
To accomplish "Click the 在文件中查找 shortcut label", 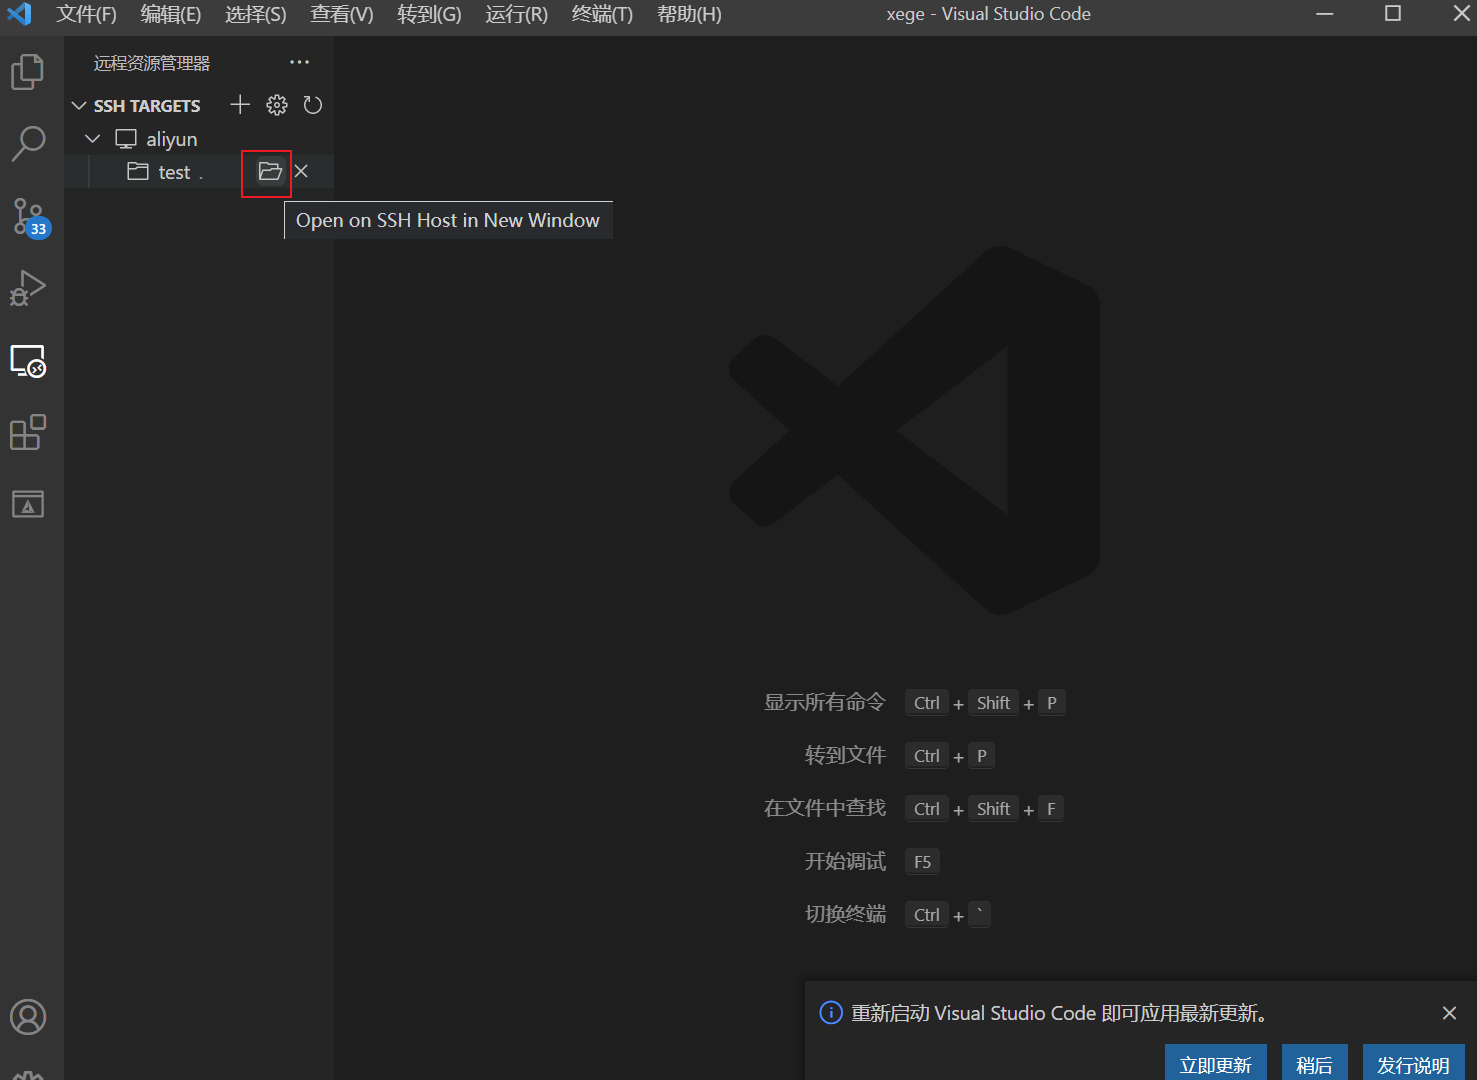I will pyautogui.click(x=825, y=808).
